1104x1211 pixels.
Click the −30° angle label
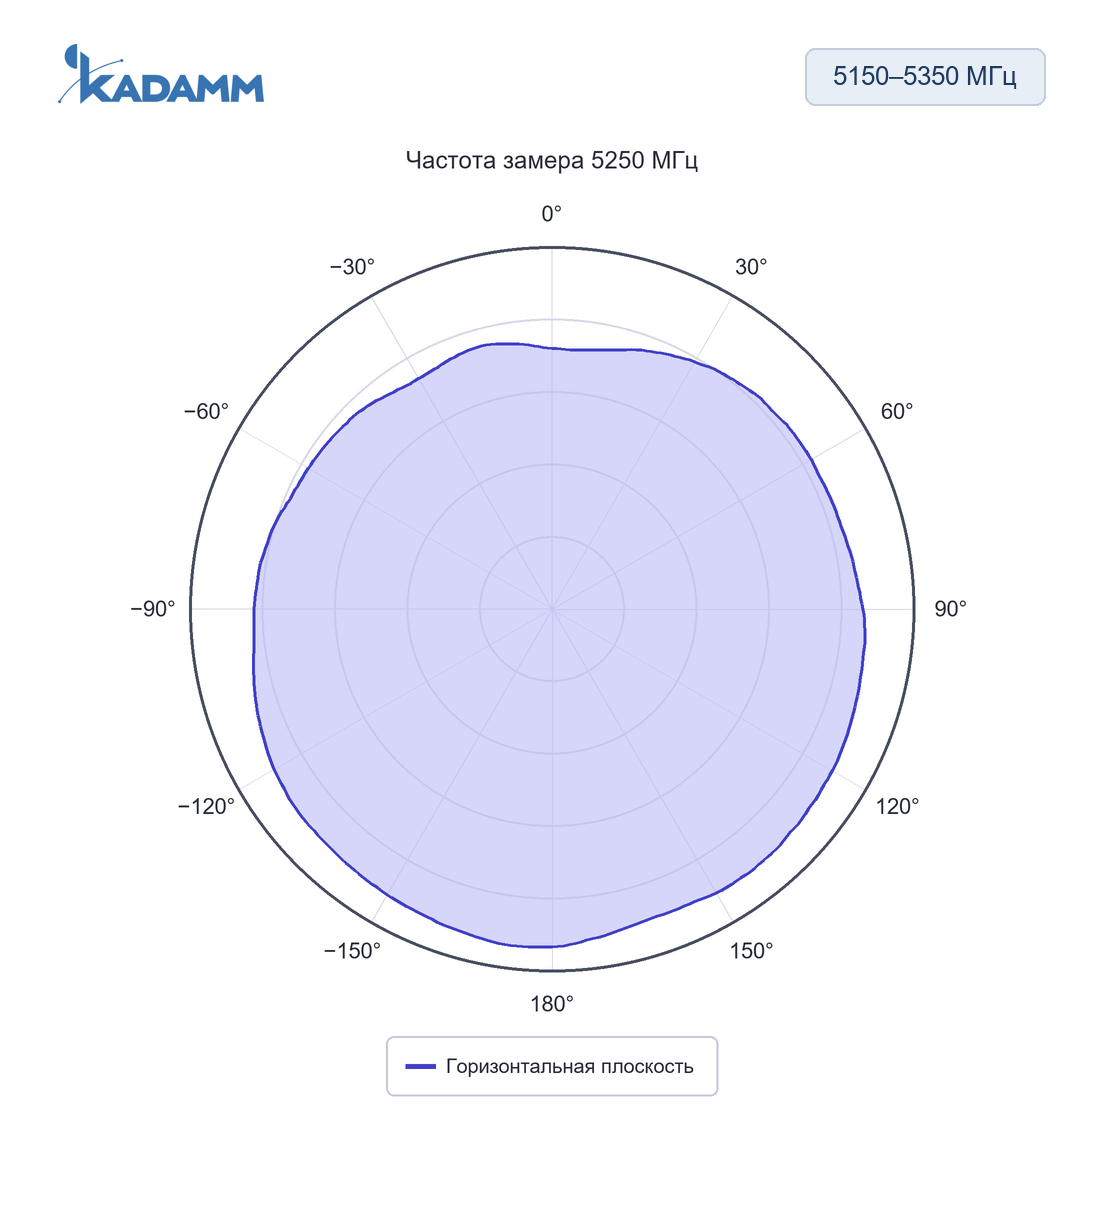tap(352, 267)
